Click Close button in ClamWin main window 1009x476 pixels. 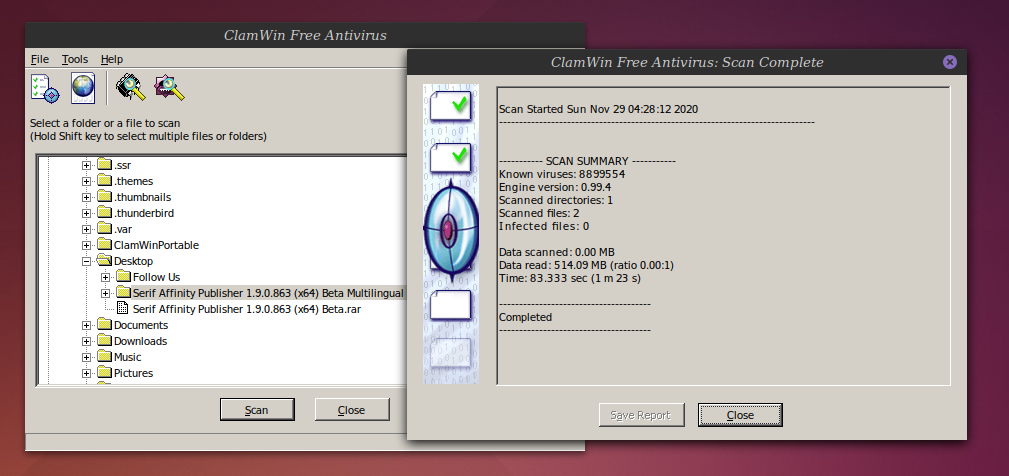pos(352,410)
